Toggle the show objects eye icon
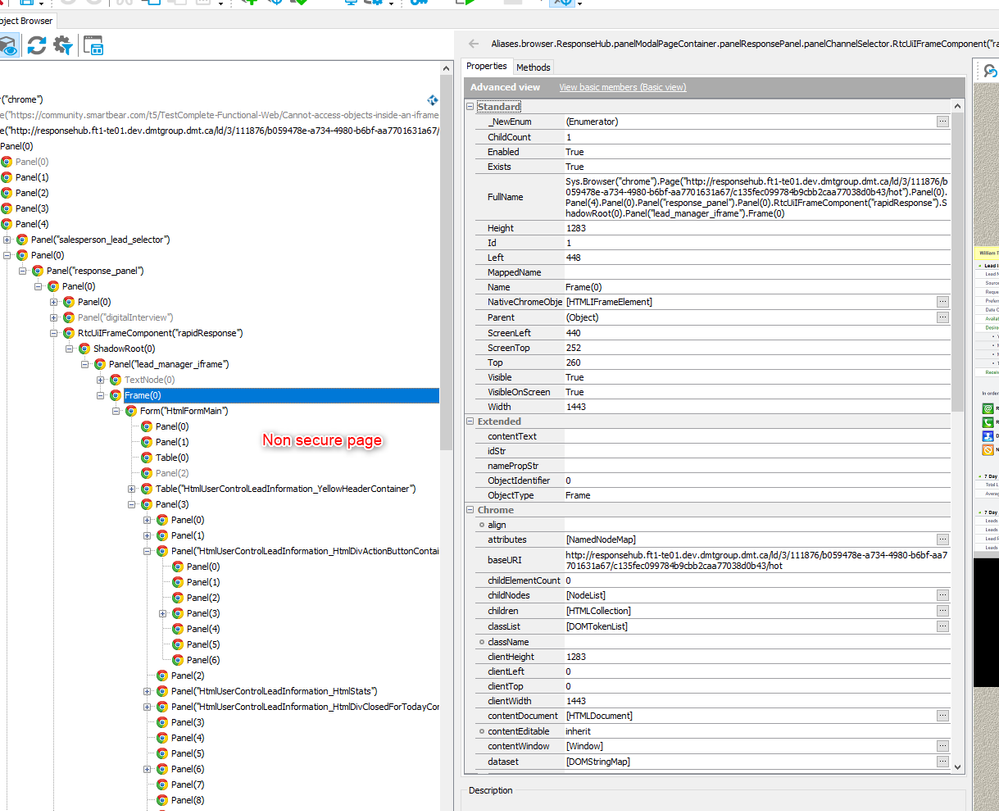Viewport: 999px width, 811px height. tap(9, 45)
